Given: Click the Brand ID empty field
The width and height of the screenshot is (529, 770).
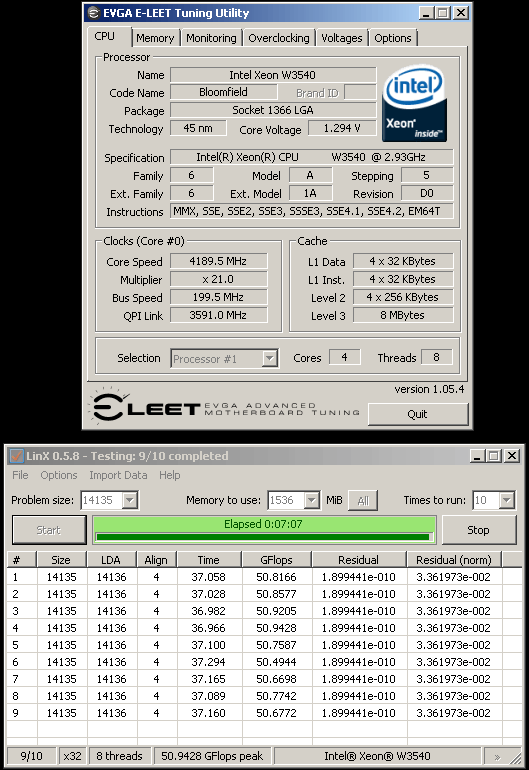Looking at the screenshot, I should click(x=360, y=92).
